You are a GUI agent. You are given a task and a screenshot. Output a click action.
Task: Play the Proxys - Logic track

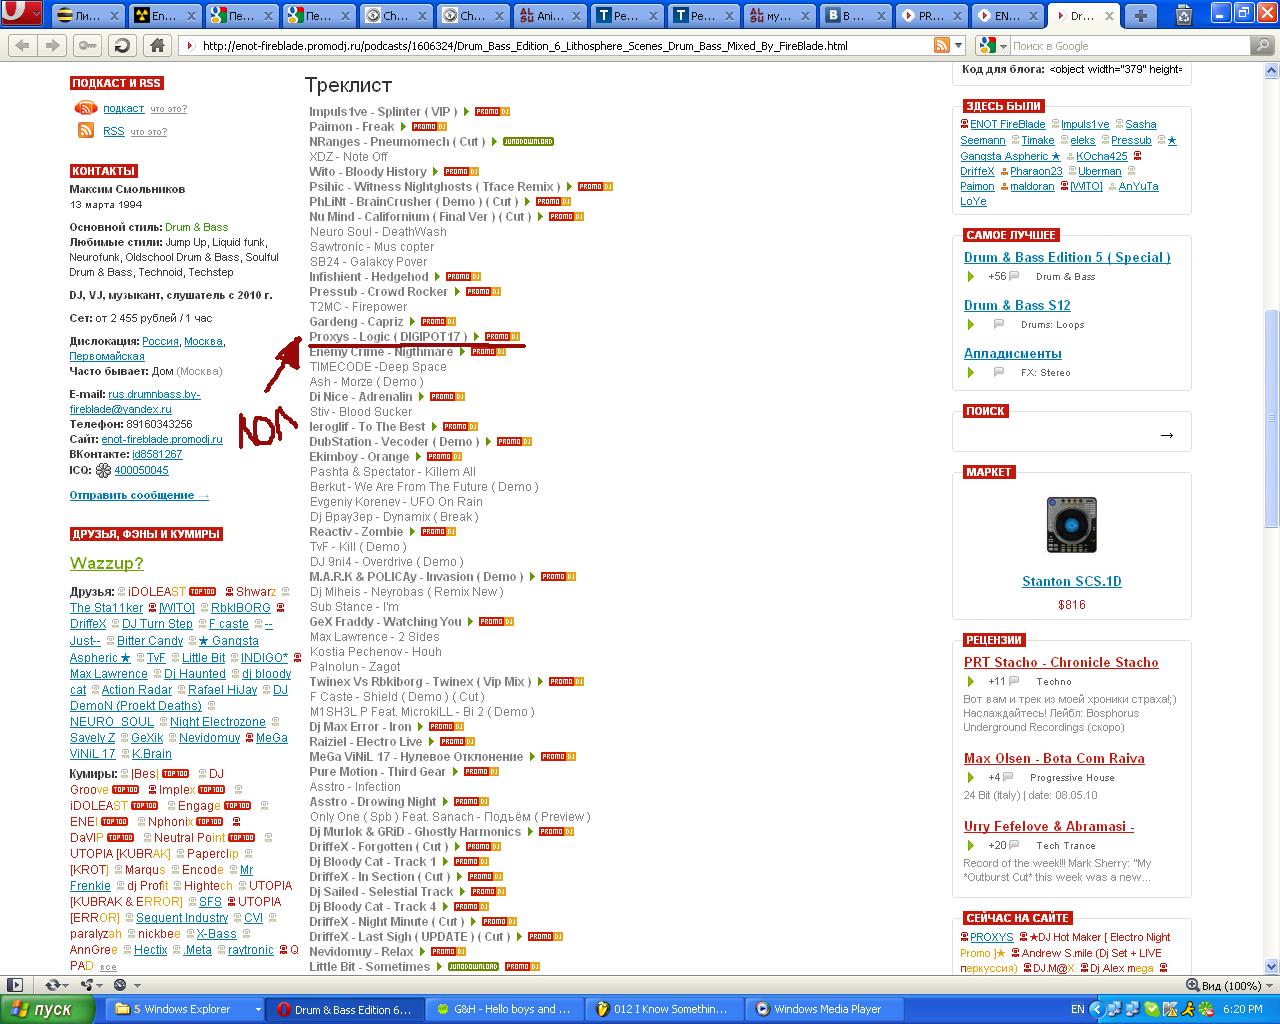[x=477, y=337]
